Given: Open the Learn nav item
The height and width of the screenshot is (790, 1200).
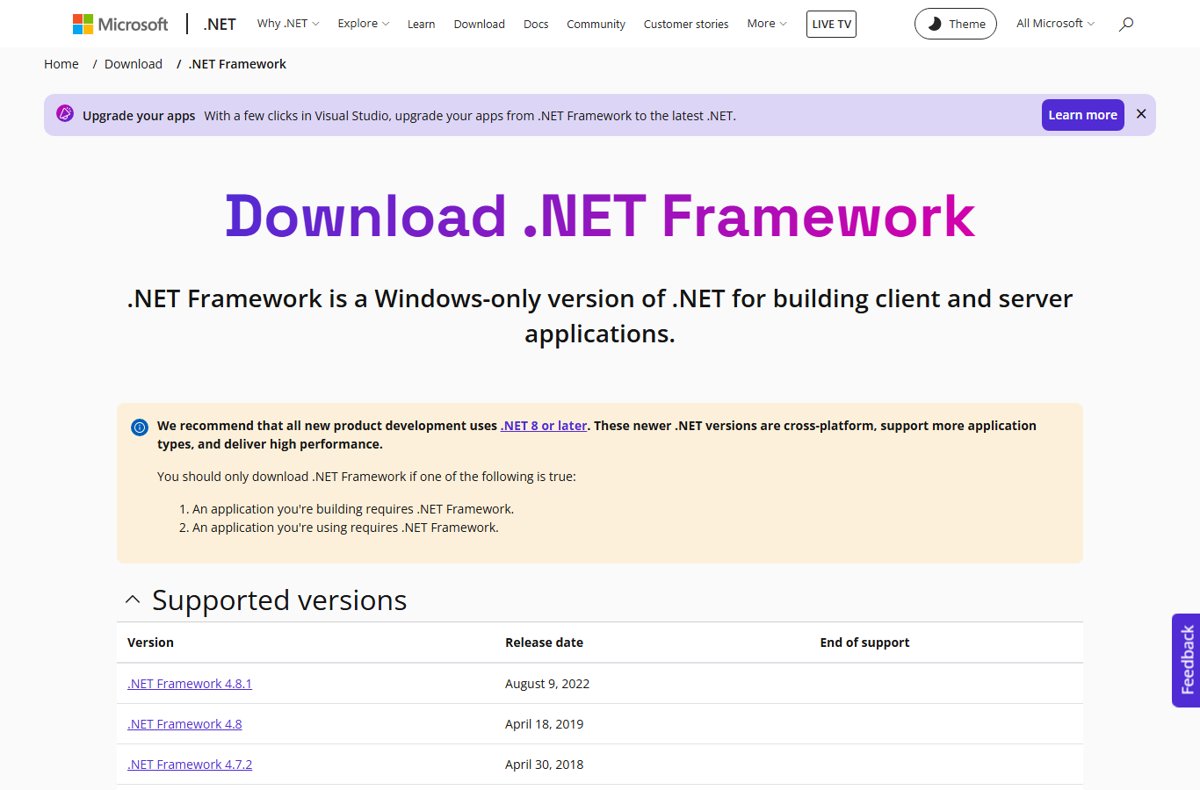Looking at the screenshot, I should pos(421,24).
